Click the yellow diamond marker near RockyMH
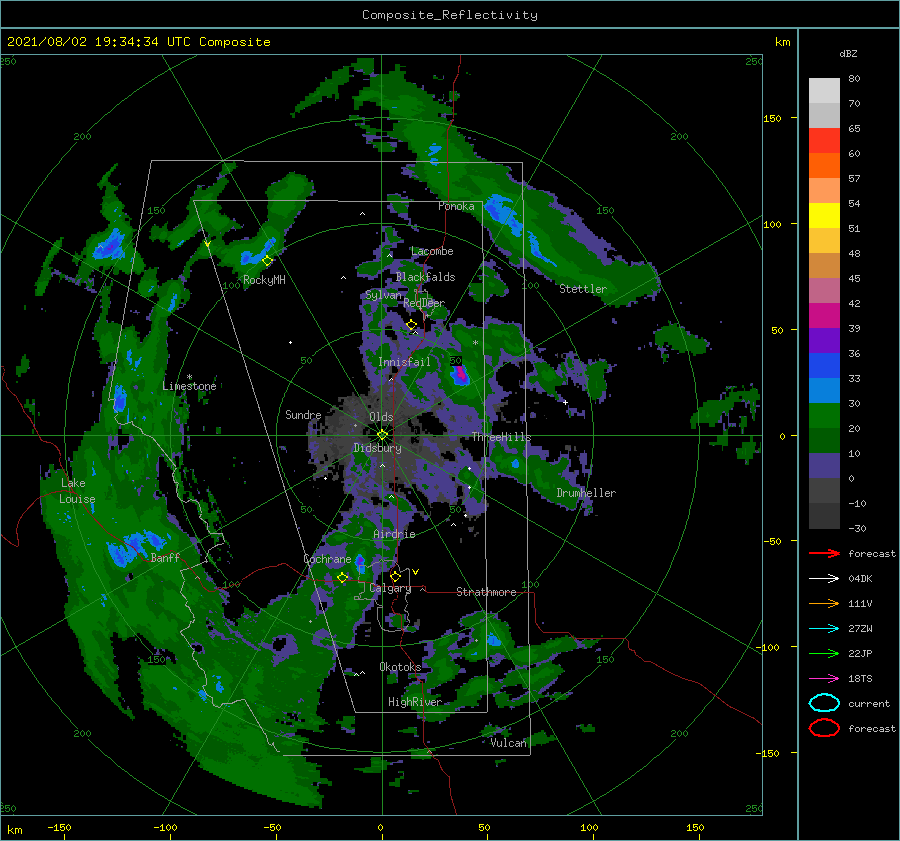The image size is (900, 841). point(267,261)
